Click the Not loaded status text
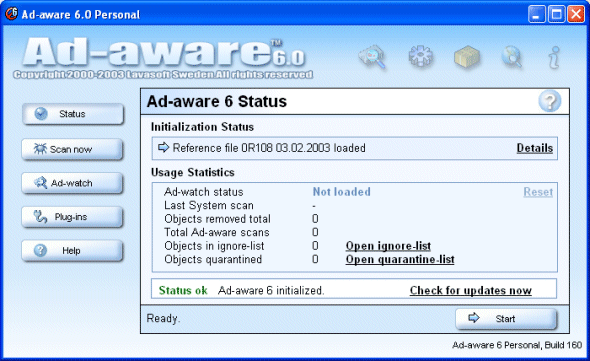The height and width of the screenshot is (361, 590). (x=342, y=192)
